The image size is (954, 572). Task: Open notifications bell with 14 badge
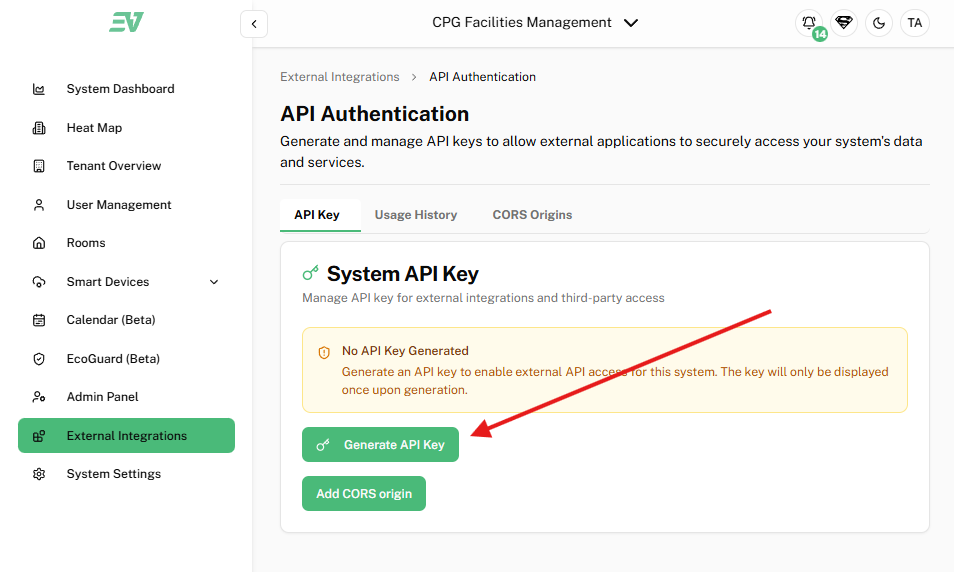click(x=809, y=23)
